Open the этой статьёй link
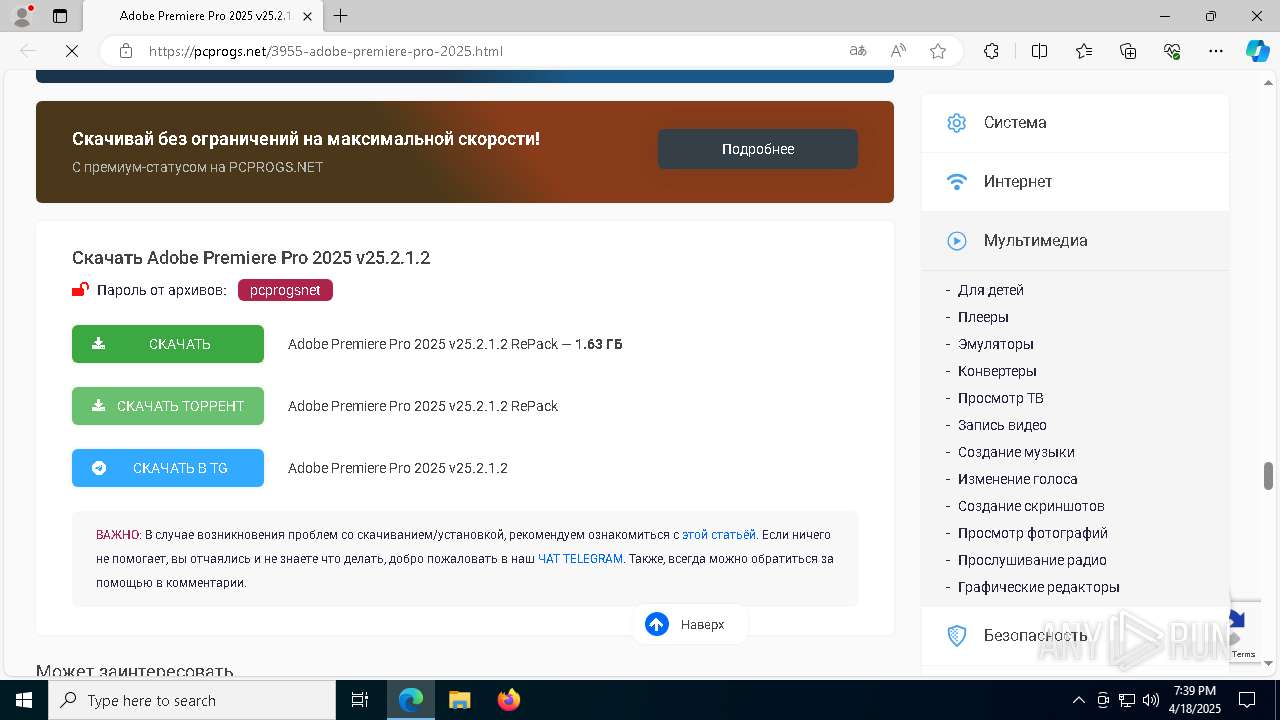The height and width of the screenshot is (720, 1280). [719, 535]
